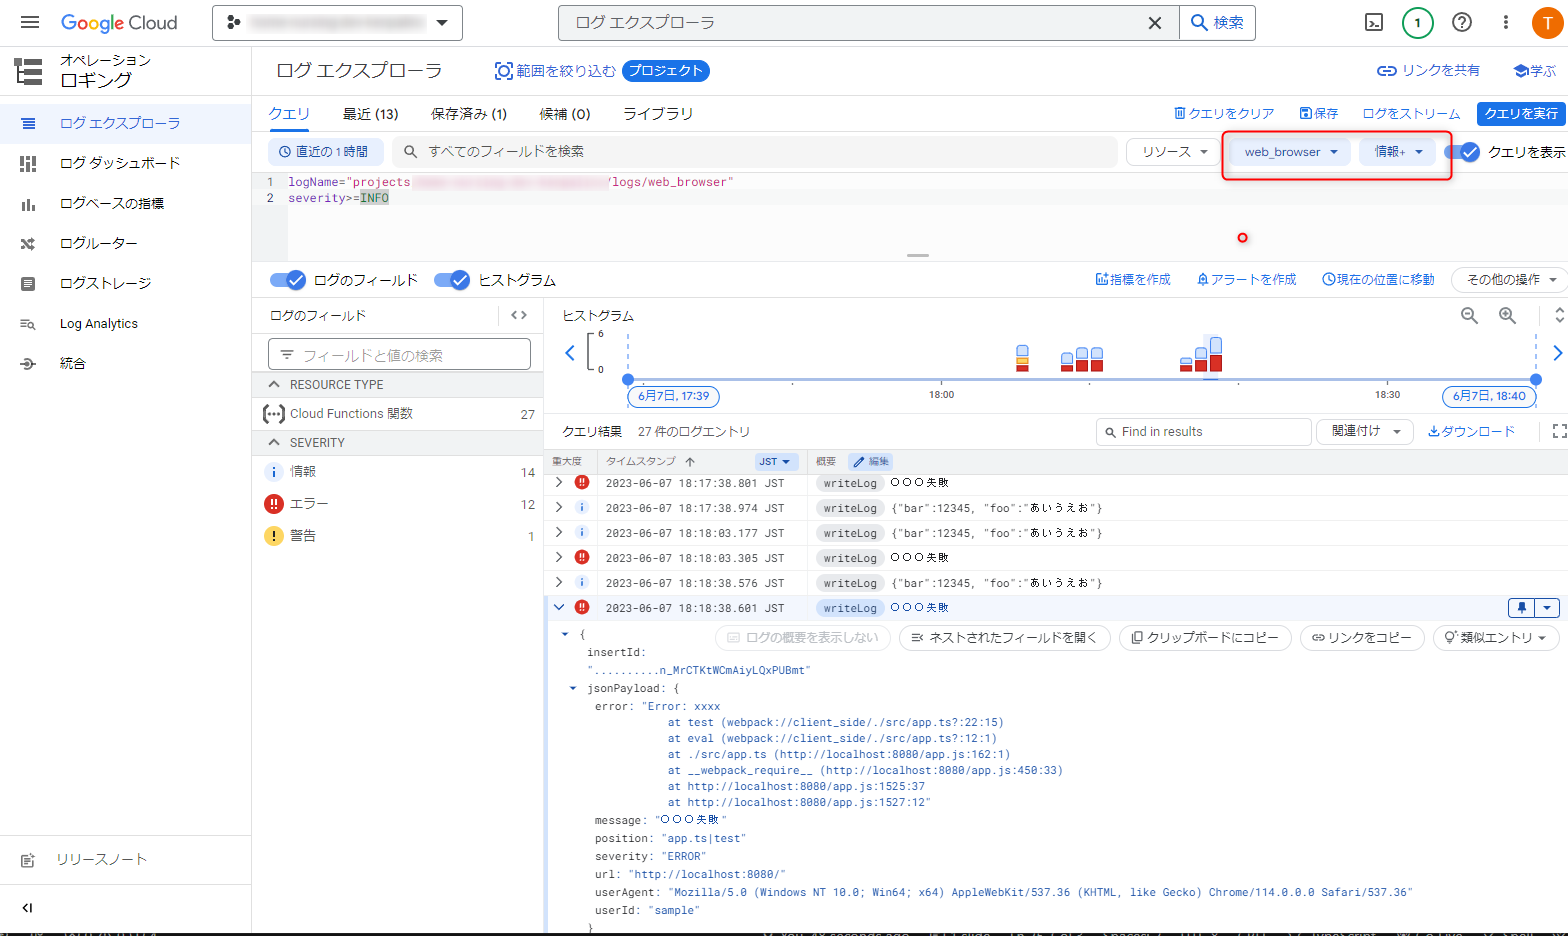Toggle クエリを表示 switch

click(x=1462, y=152)
